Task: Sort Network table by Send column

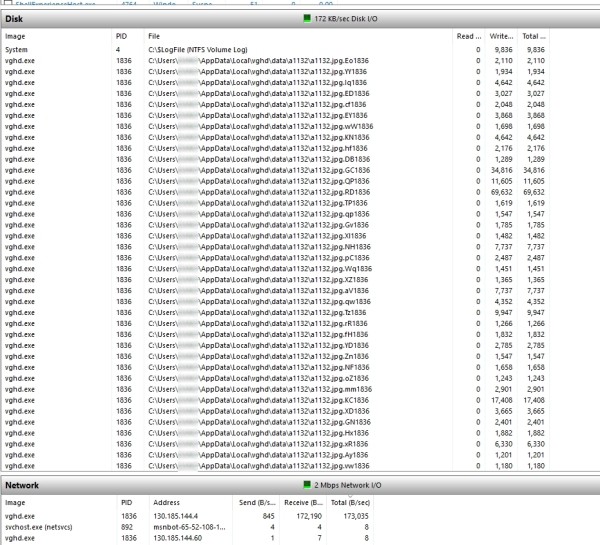Action: 257,503
